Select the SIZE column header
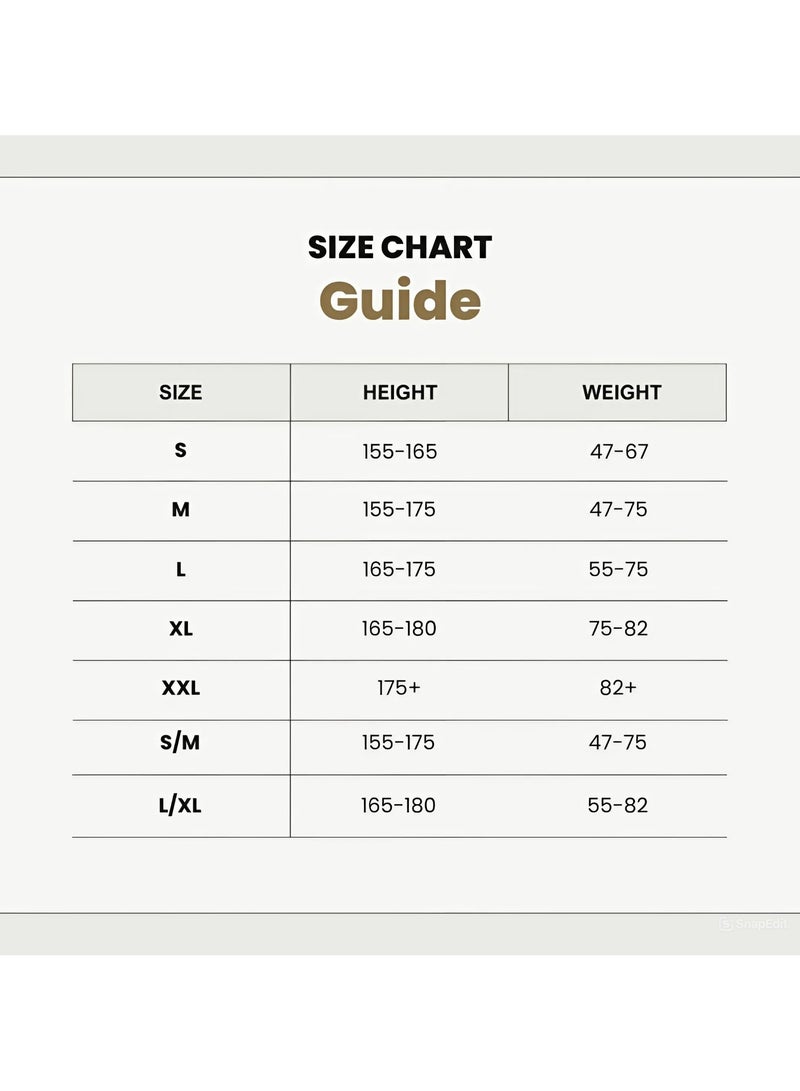Image resolution: width=800 pixels, height=1091 pixels. click(181, 392)
